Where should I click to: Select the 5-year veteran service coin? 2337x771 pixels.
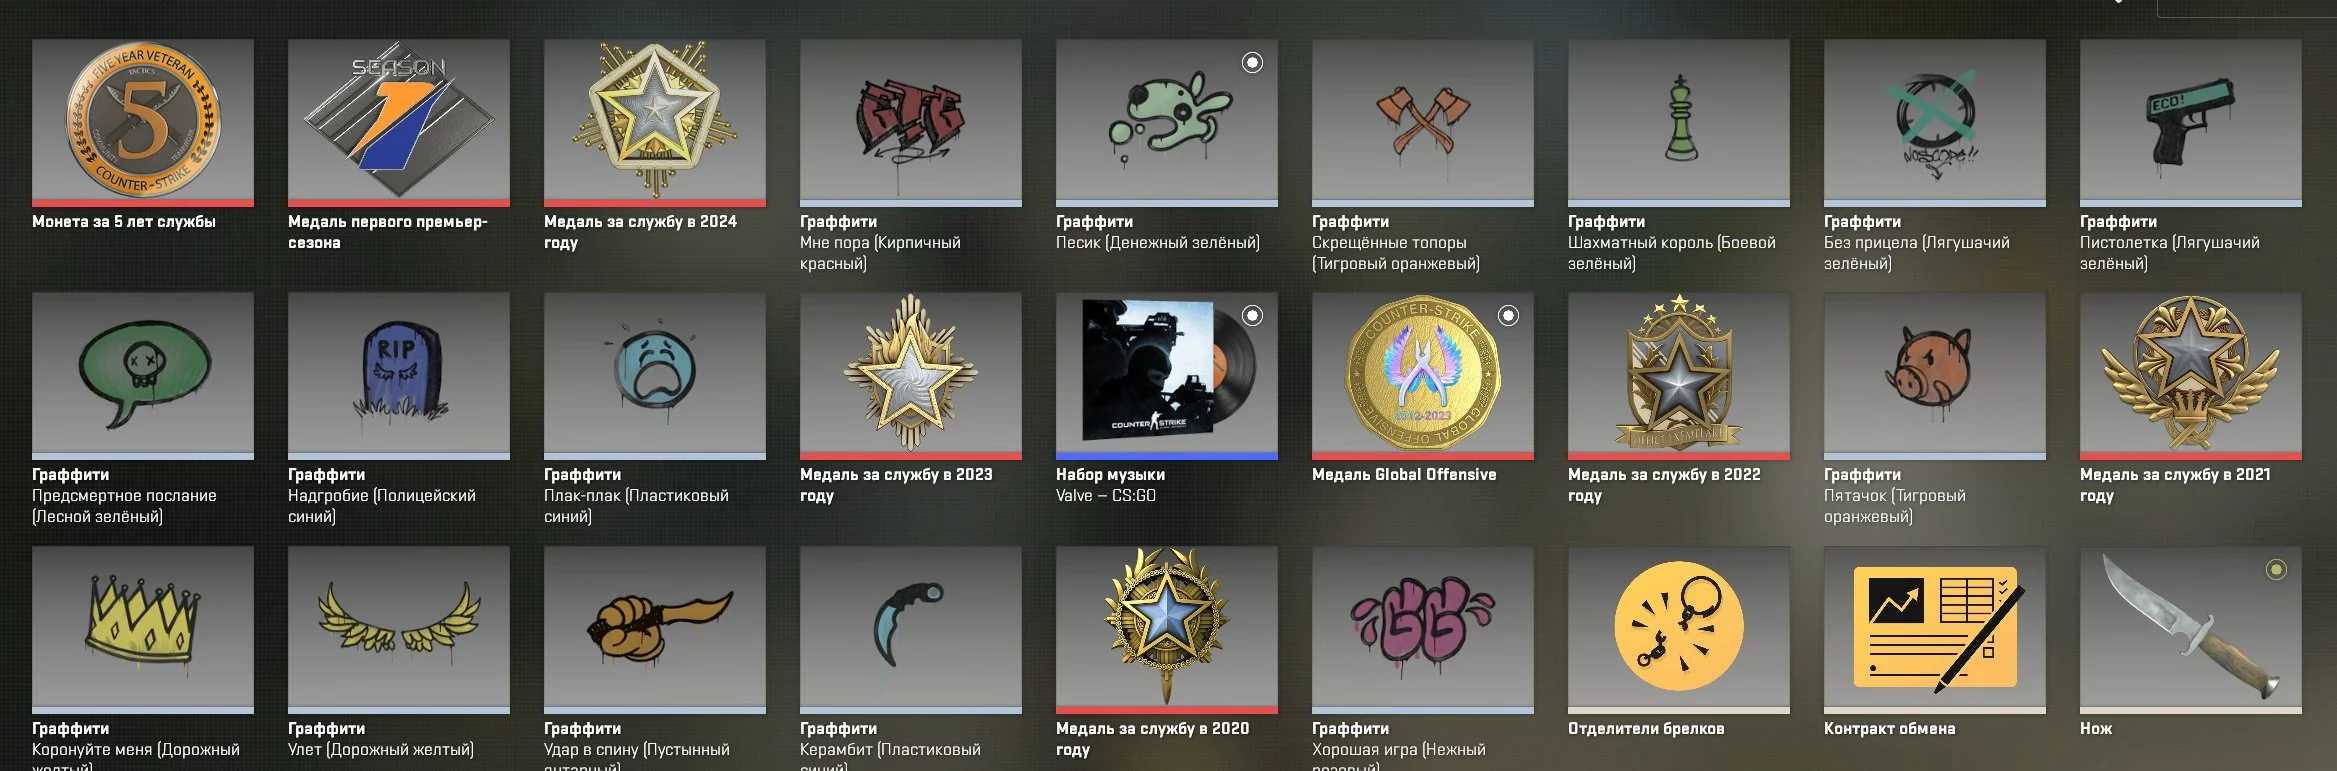143,122
